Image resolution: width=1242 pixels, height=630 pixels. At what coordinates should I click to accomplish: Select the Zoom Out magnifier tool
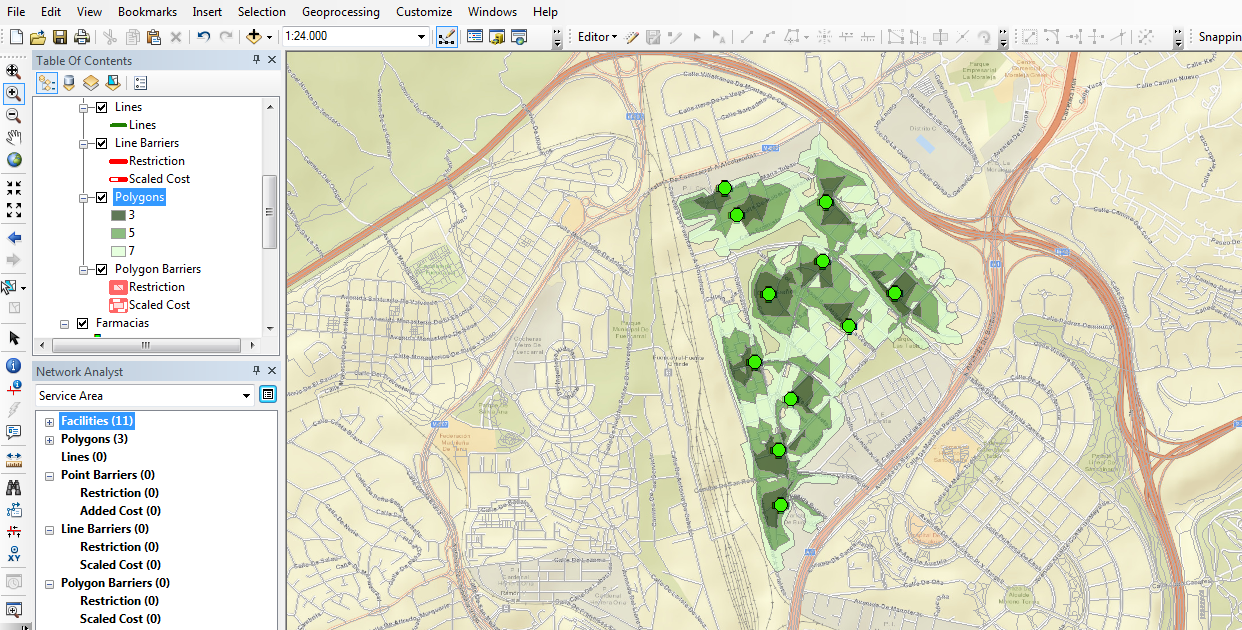[x=14, y=116]
